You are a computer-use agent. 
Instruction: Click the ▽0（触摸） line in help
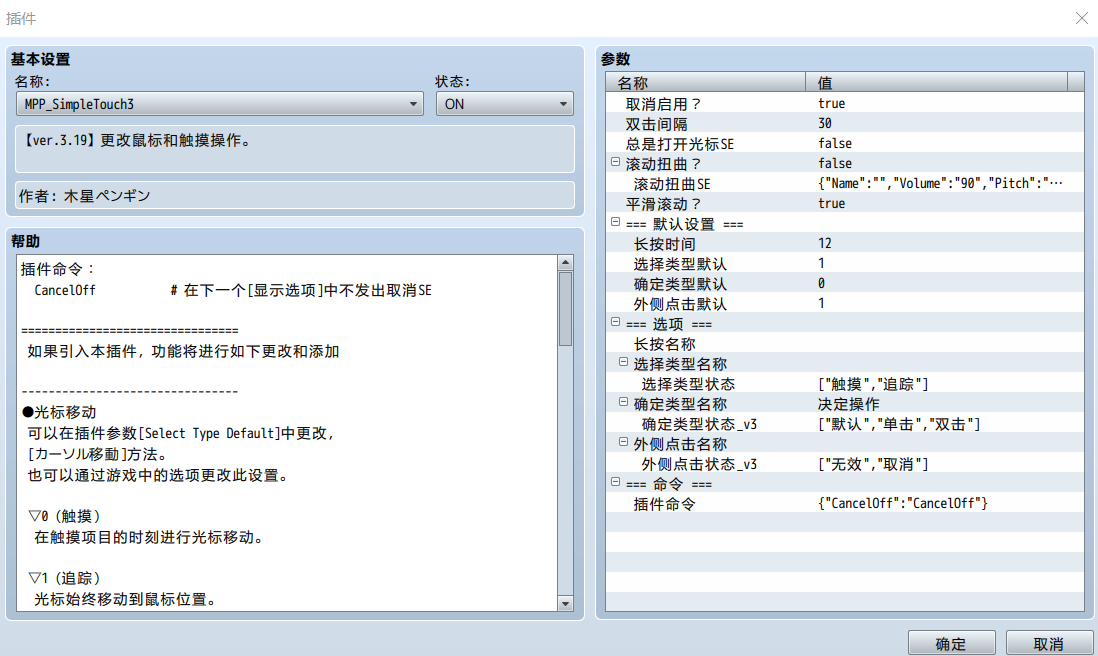pyautogui.click(x=64, y=517)
